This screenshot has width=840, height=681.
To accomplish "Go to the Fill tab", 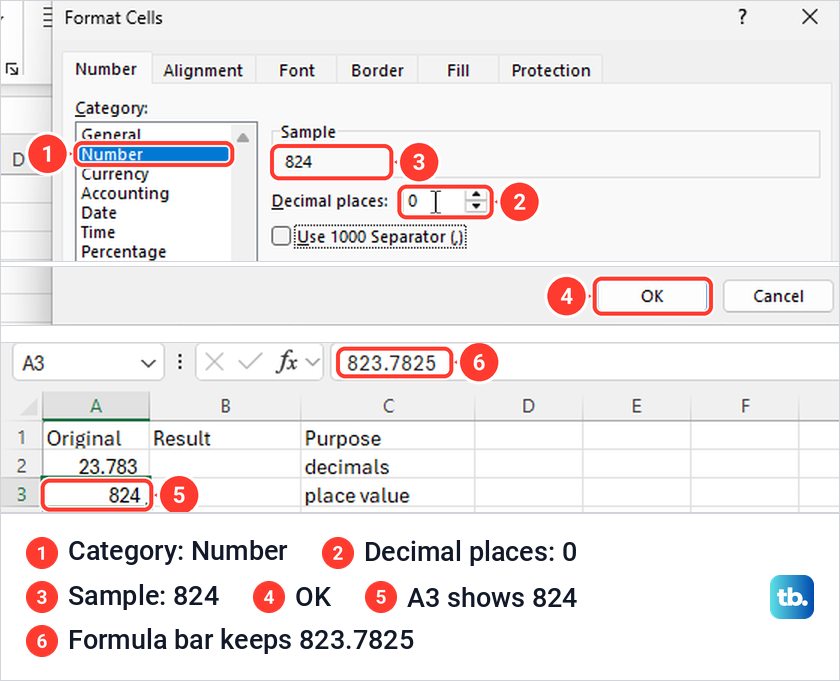I will tap(458, 70).
